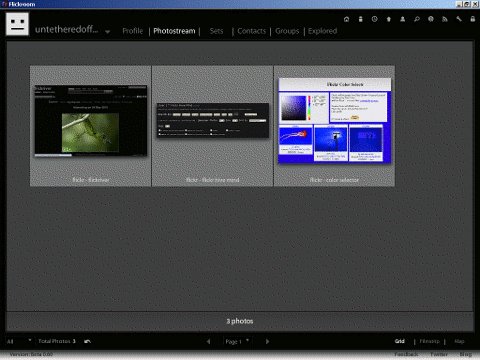Click the 'flickr - color selector' caption

pyautogui.click(x=334, y=180)
